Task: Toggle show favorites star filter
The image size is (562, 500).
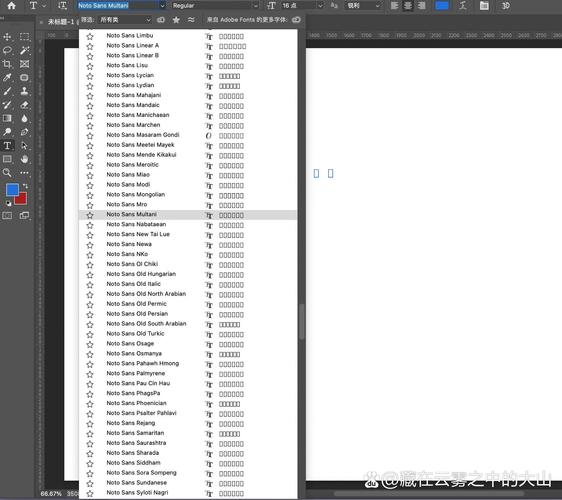Action: (176, 20)
